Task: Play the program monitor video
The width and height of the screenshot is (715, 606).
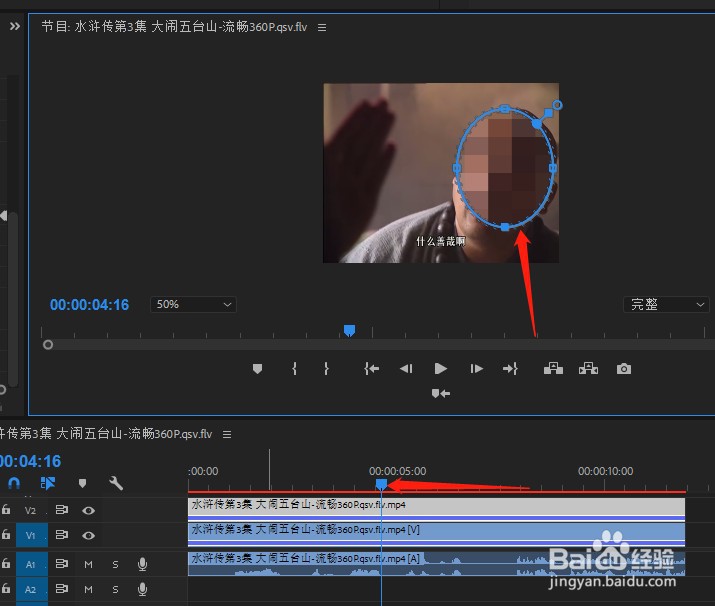Action: tap(440, 368)
